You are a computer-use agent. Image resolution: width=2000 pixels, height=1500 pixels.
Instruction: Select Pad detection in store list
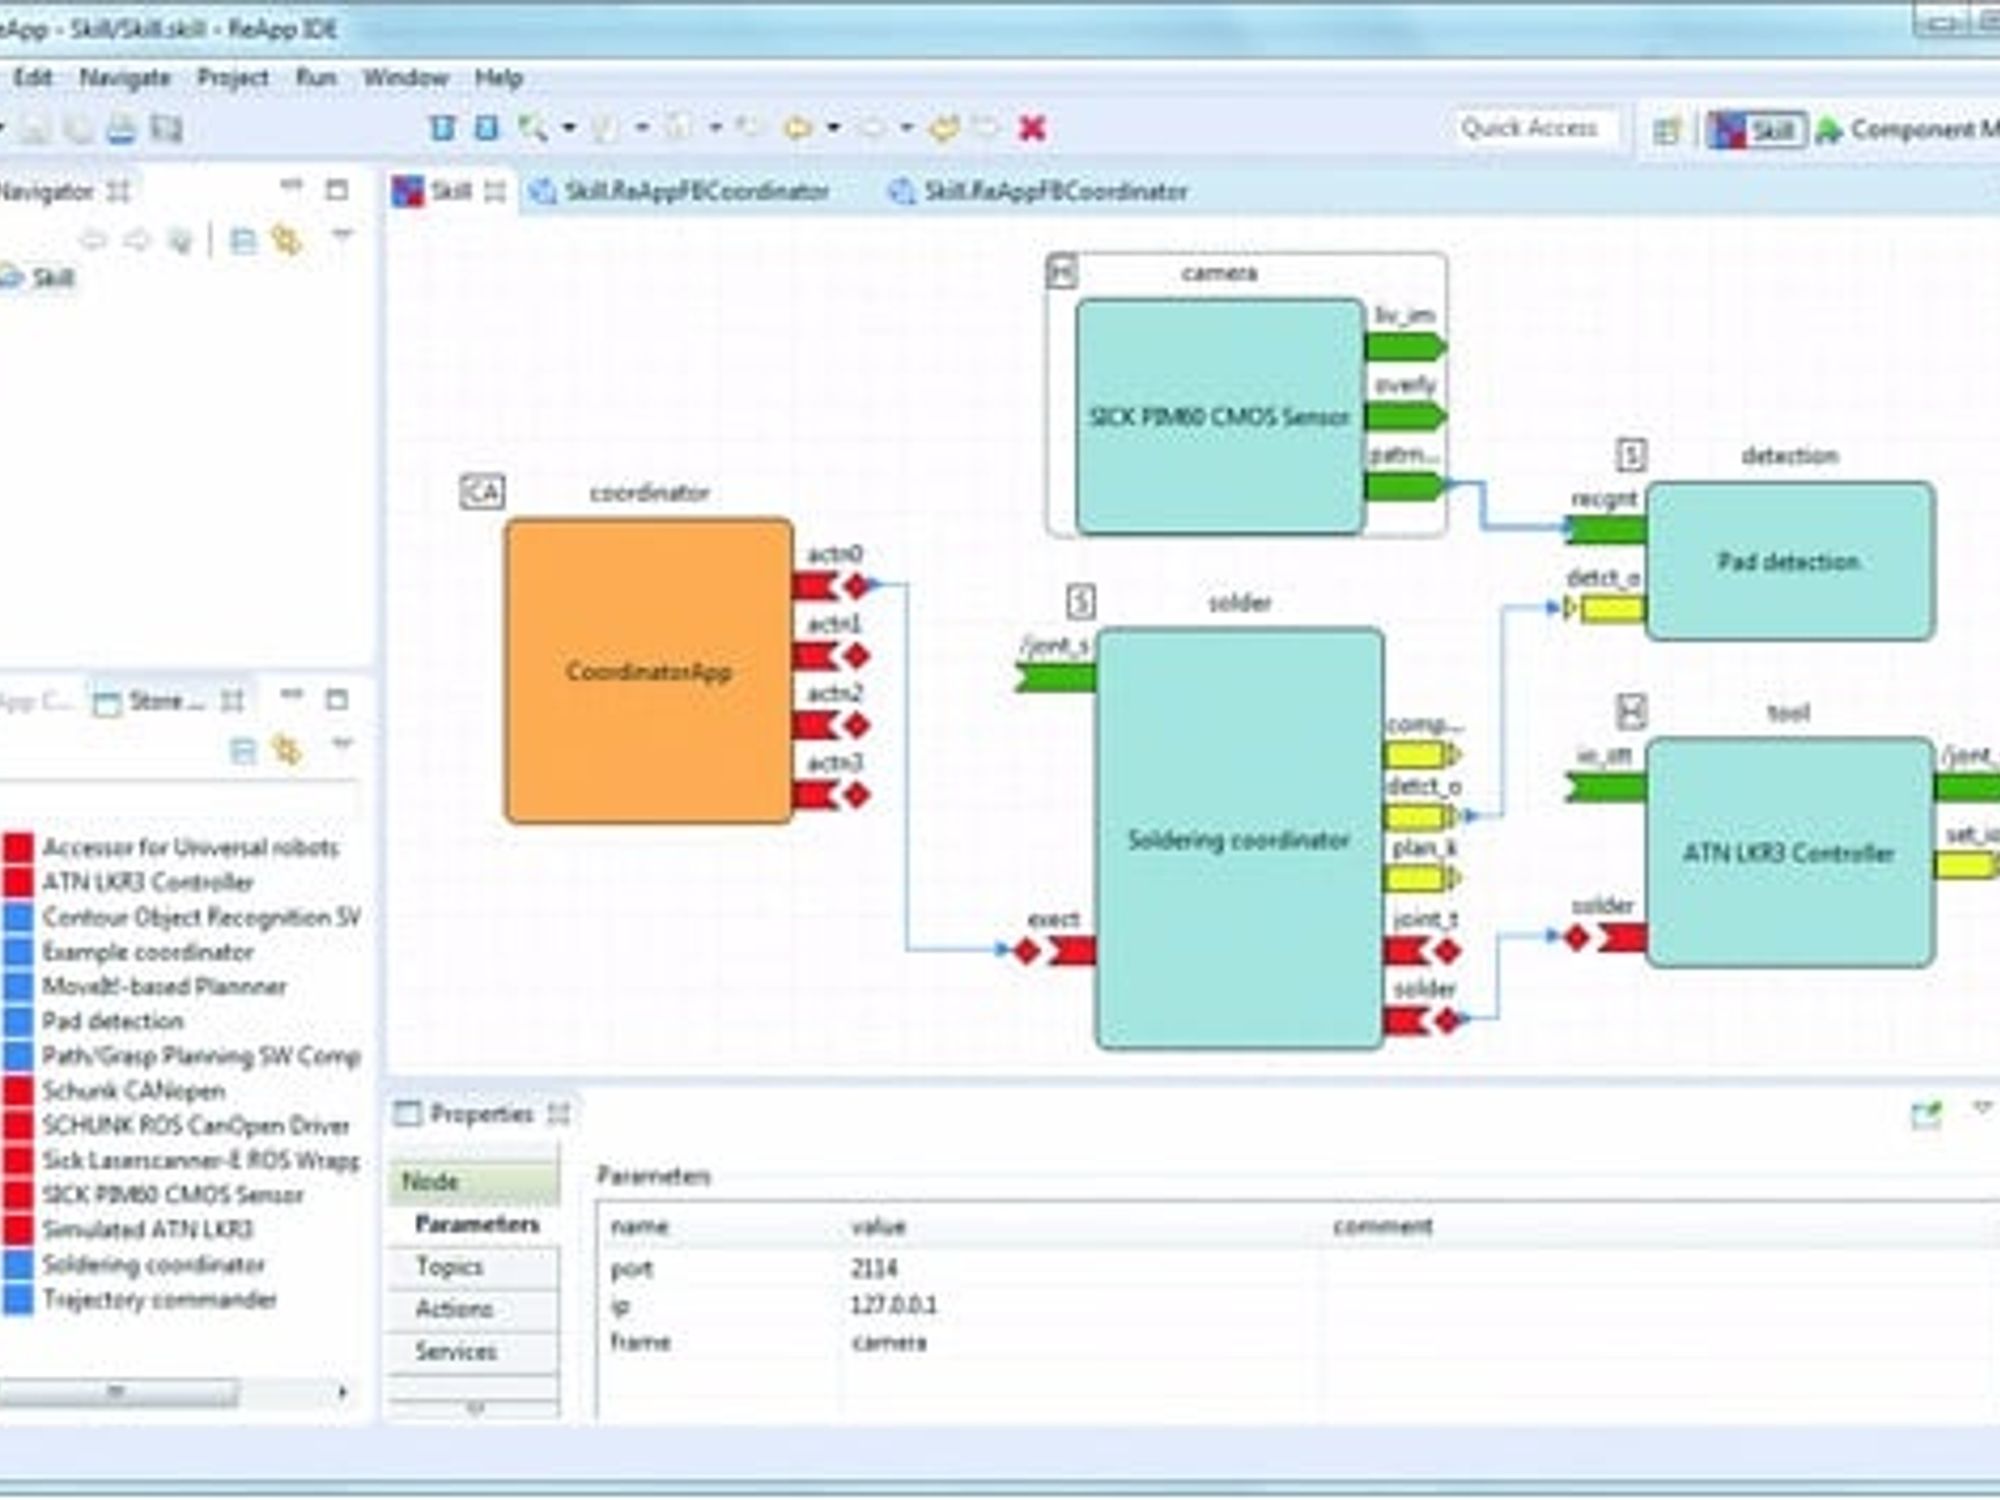(x=95, y=1021)
